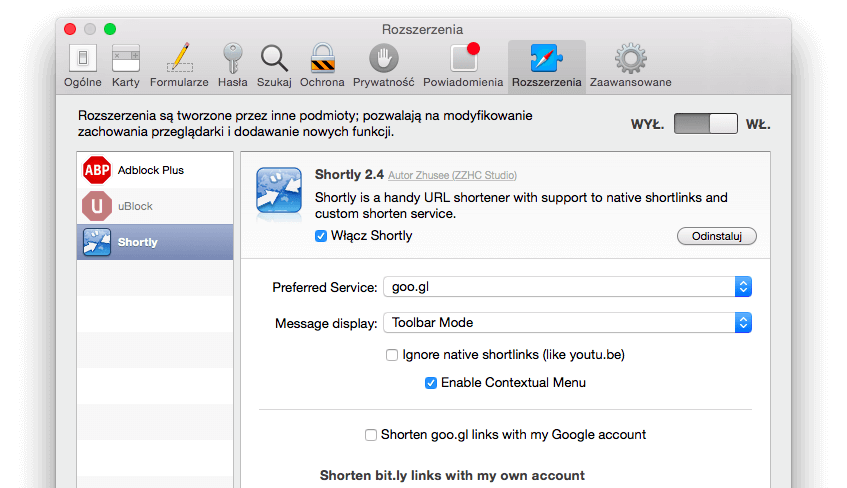Open the Ogólne preferences pane icon

[82, 58]
